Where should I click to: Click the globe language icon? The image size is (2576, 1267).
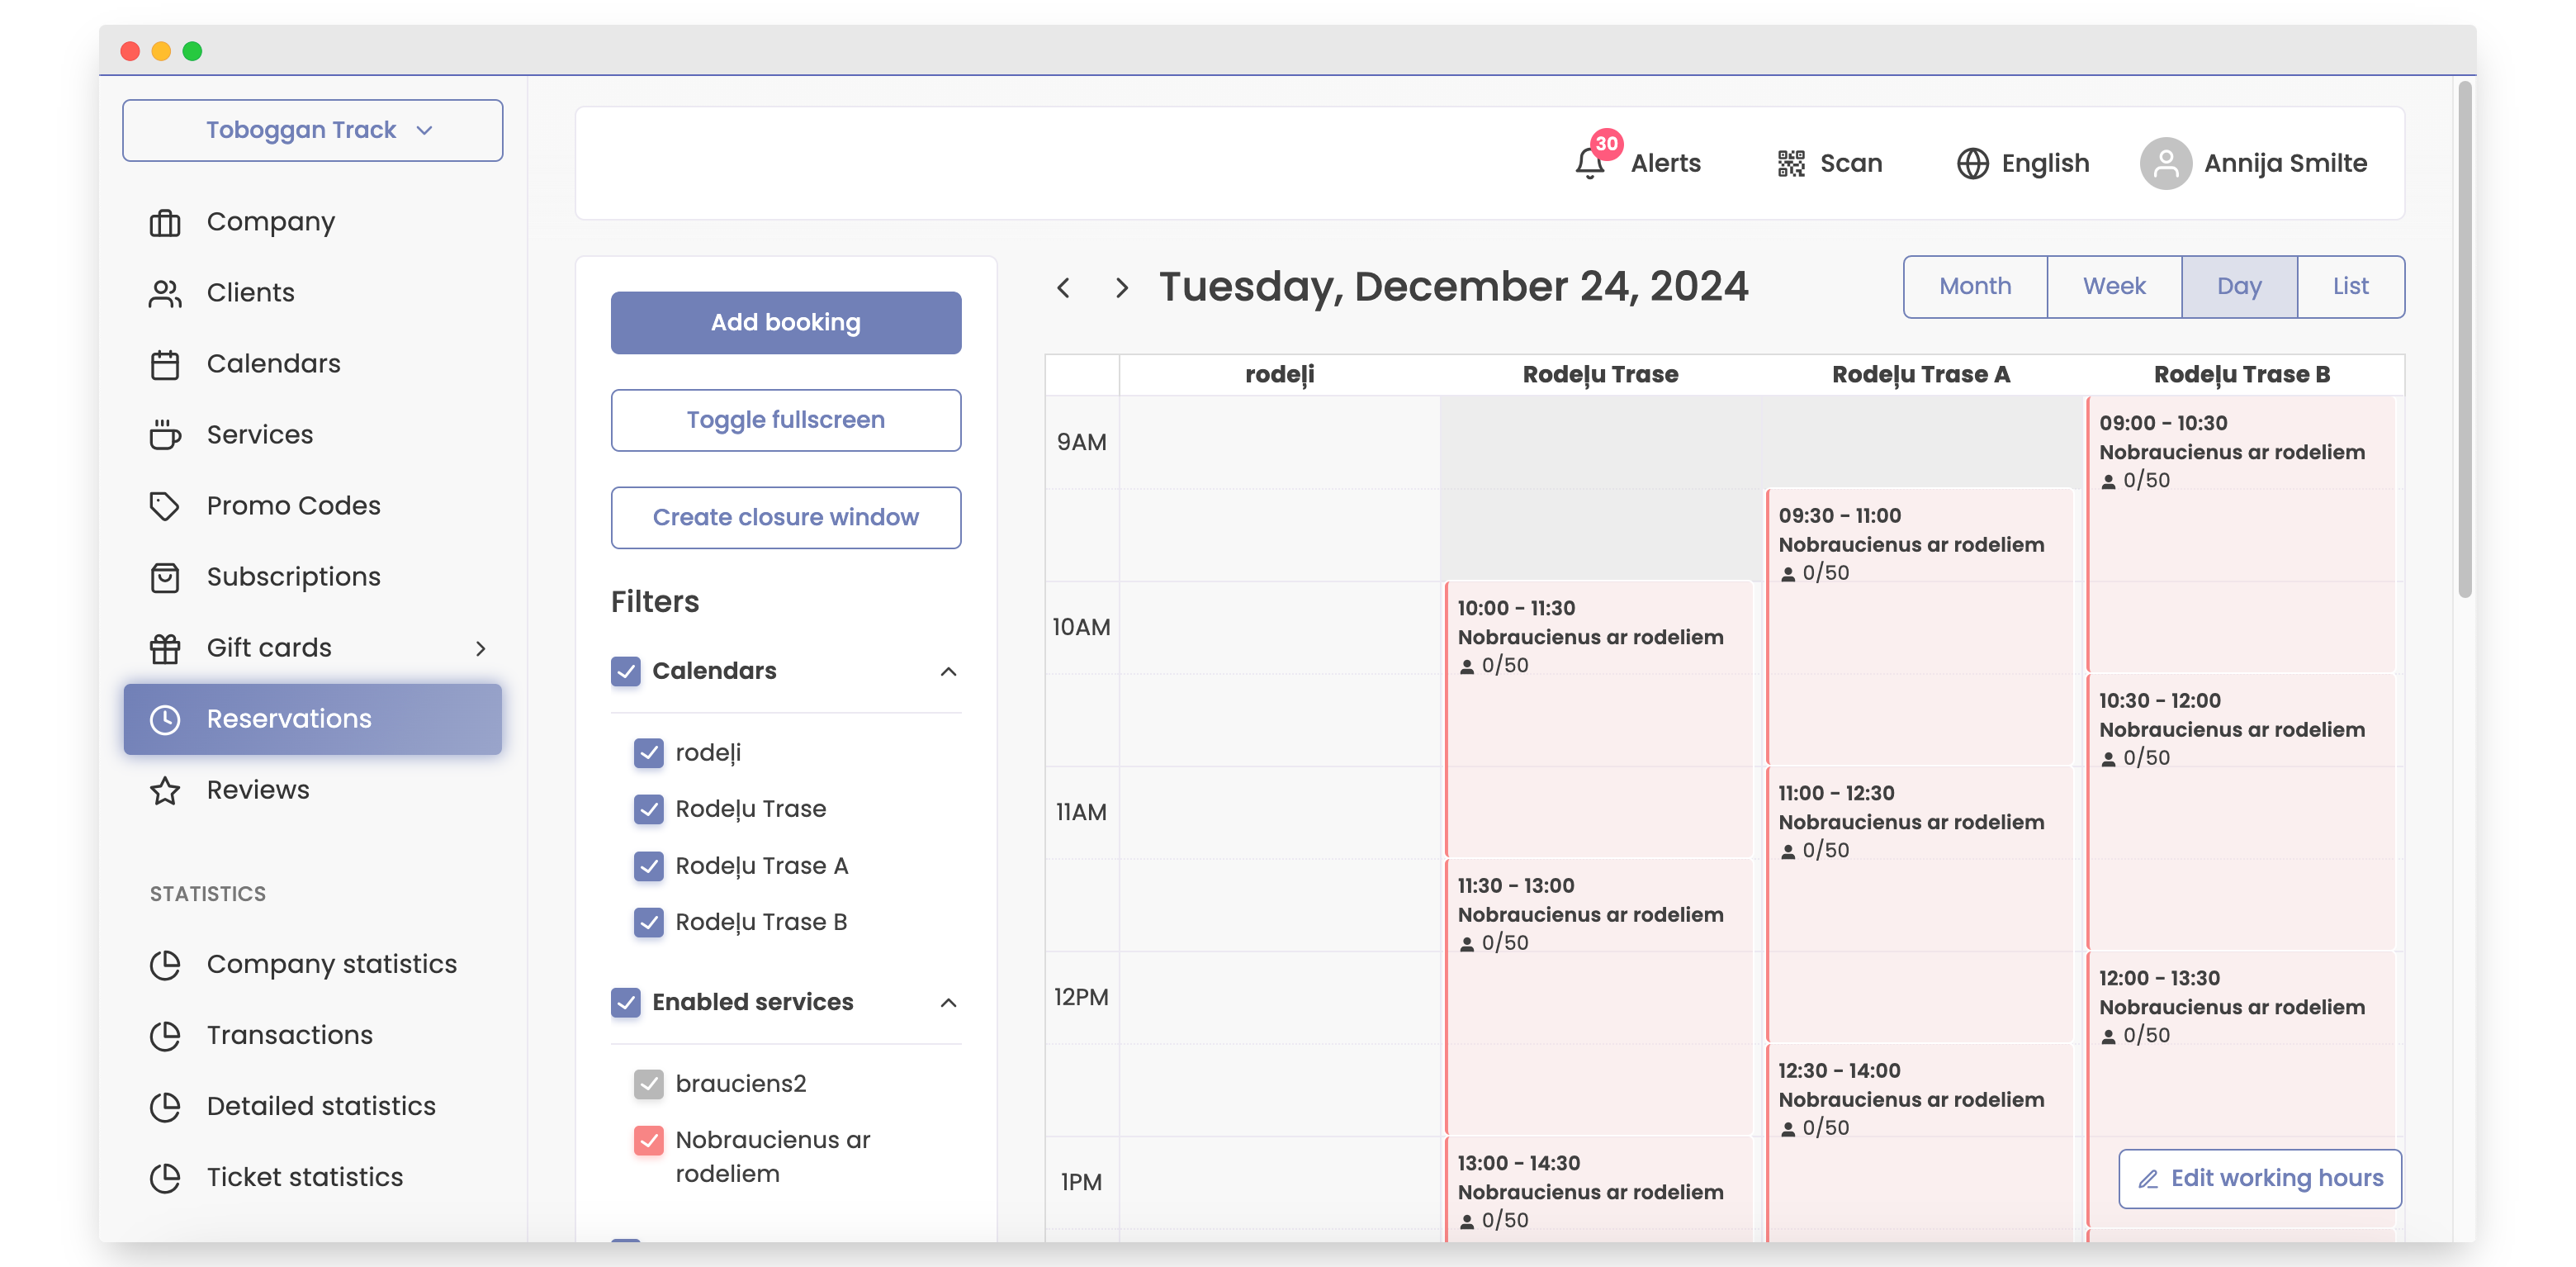1972,163
